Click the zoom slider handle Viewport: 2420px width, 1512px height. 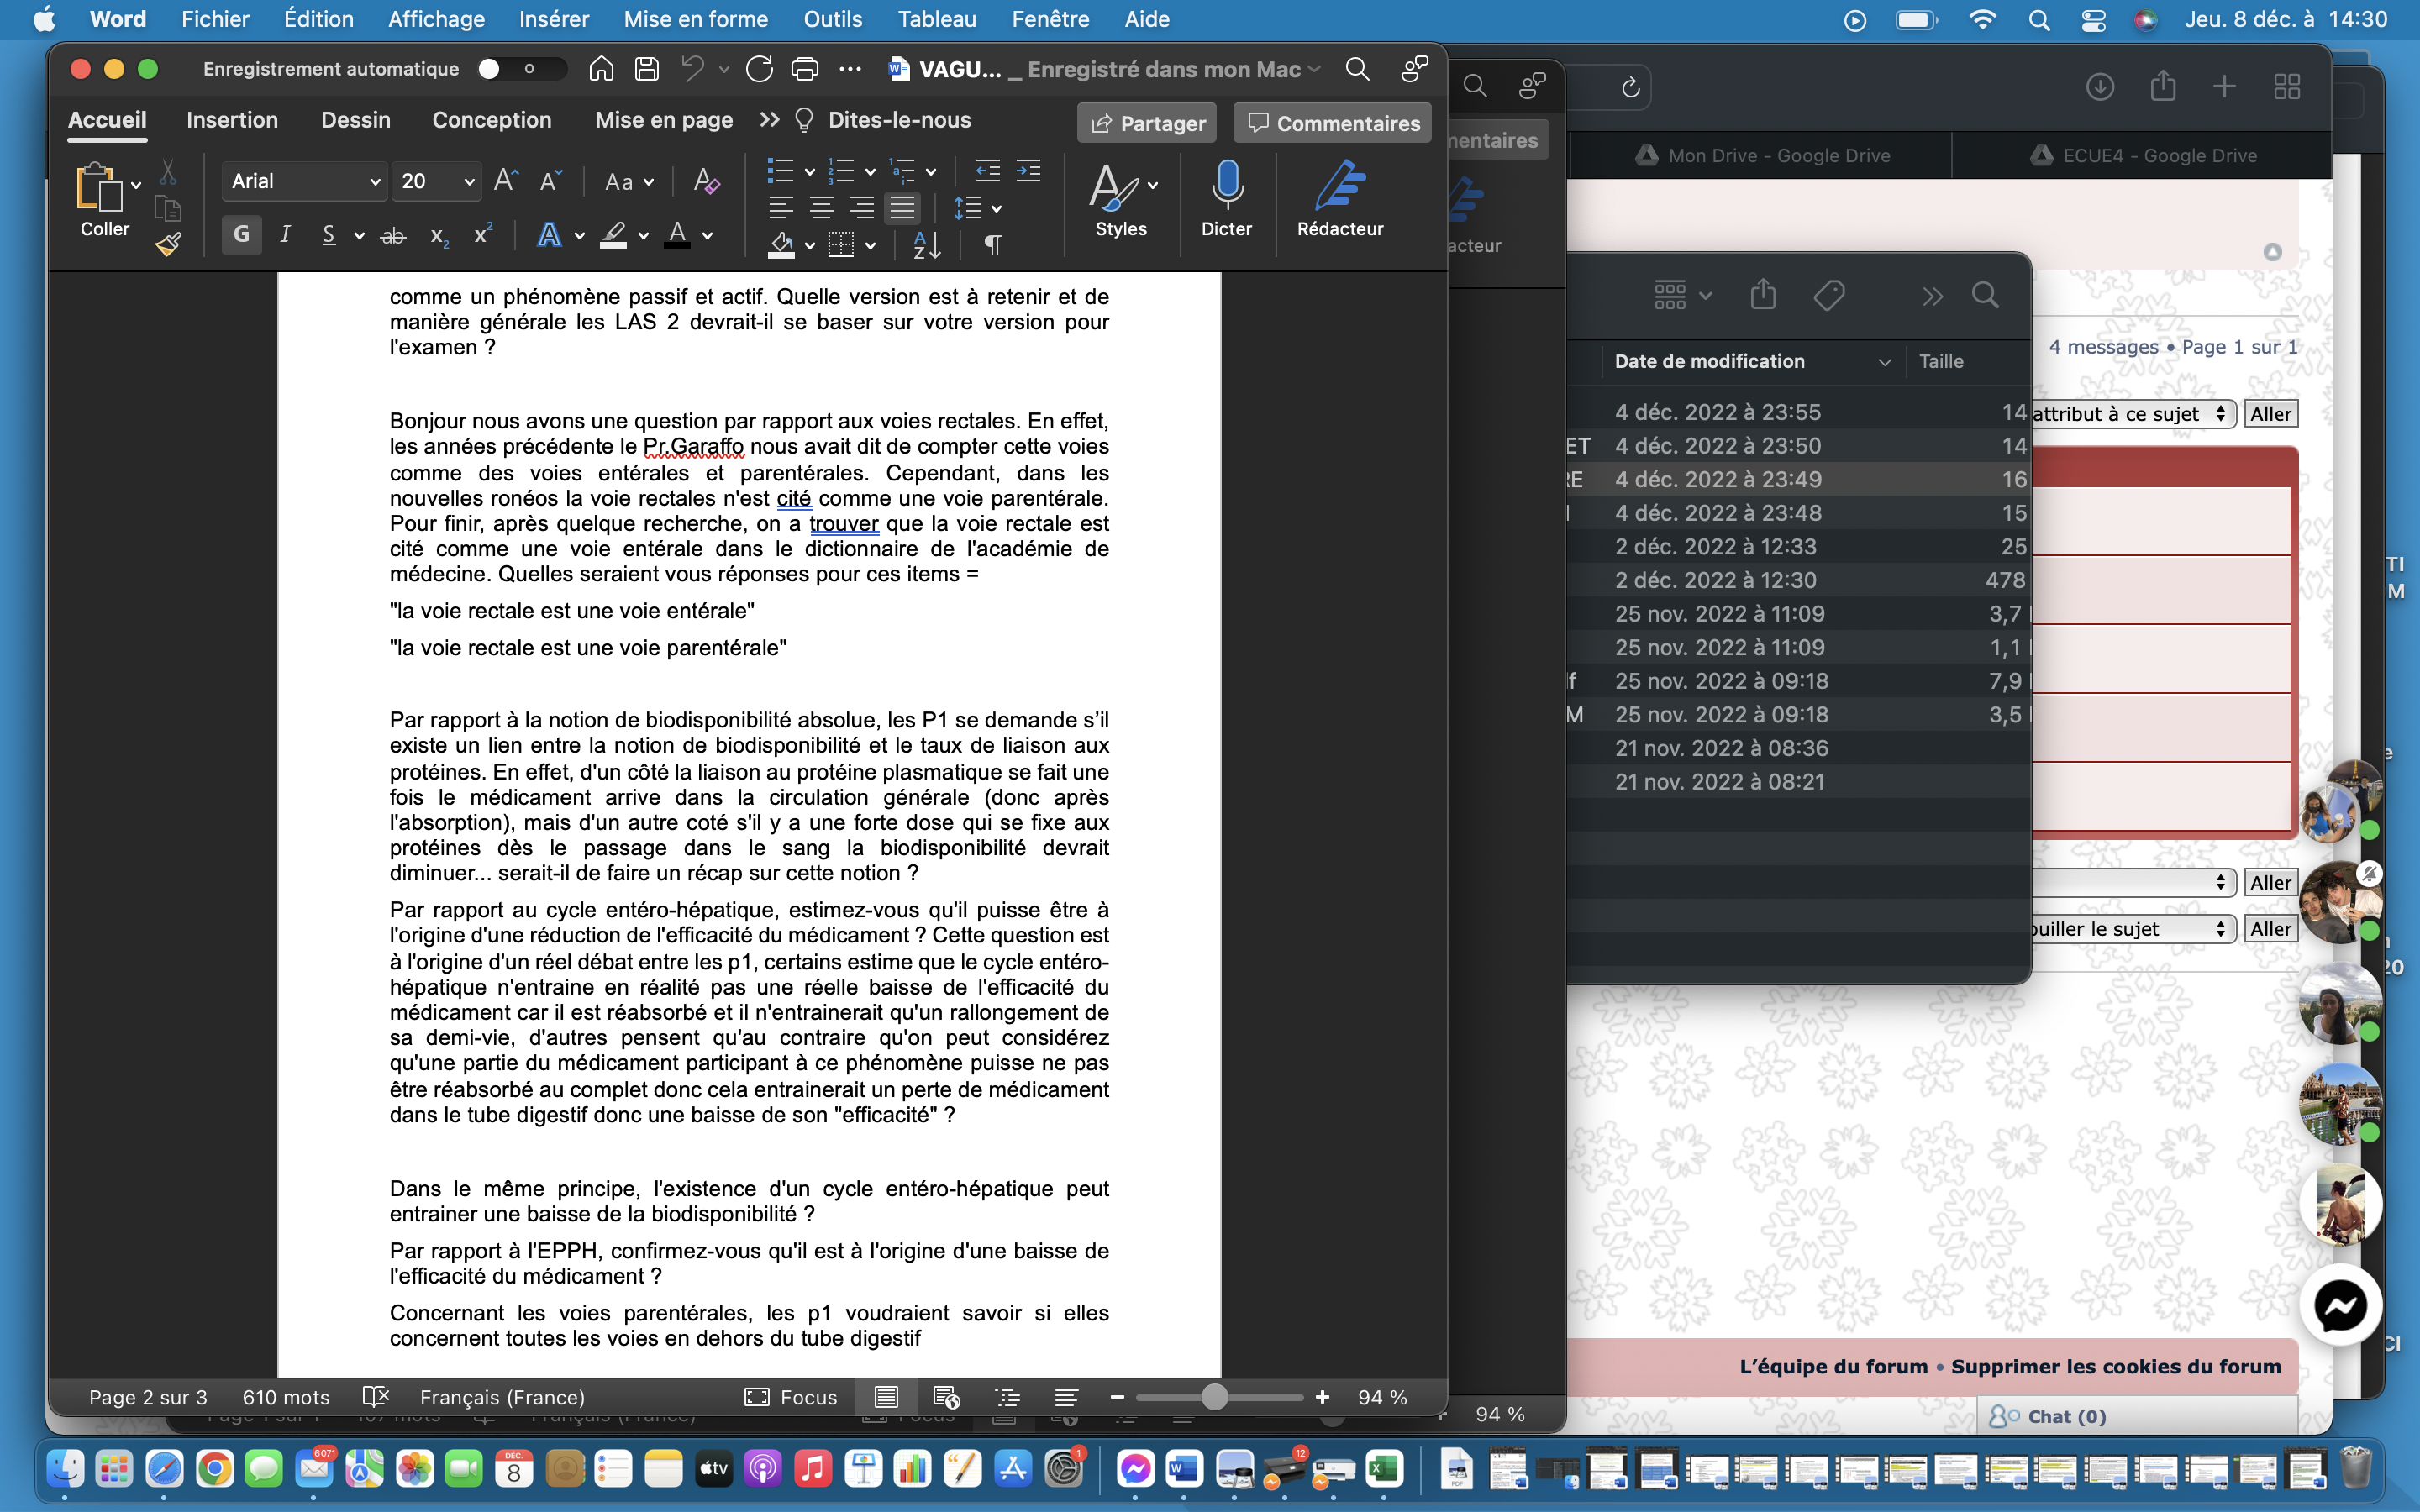[x=1214, y=1397]
